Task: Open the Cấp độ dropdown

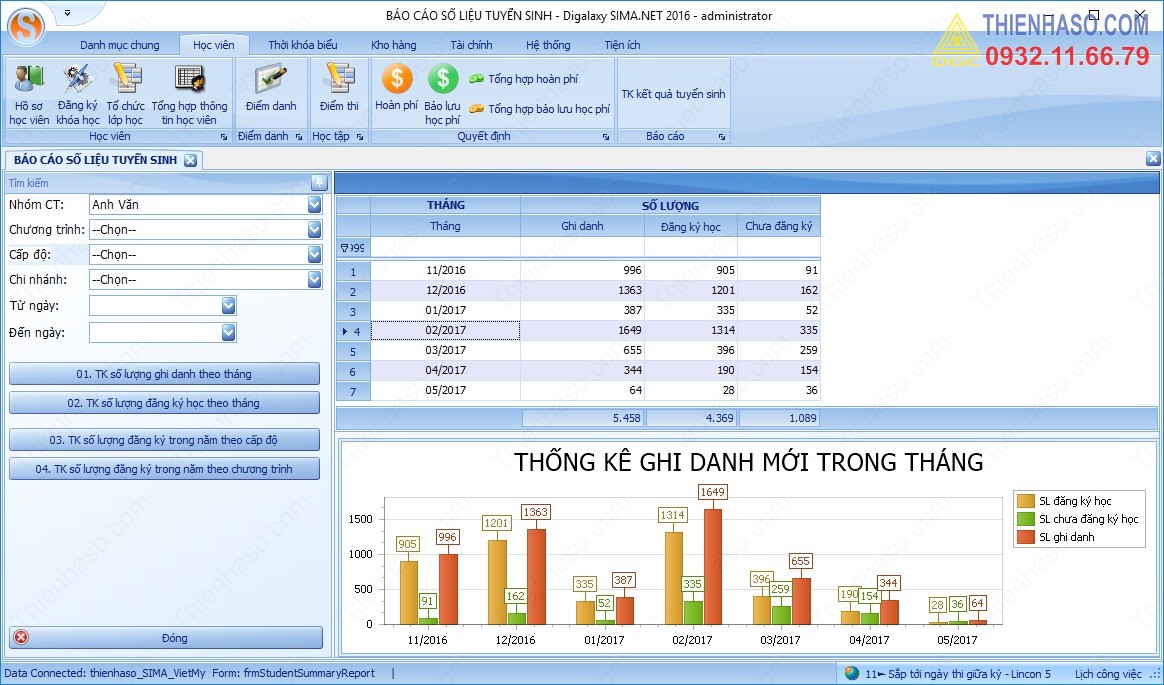Action: click(x=315, y=254)
